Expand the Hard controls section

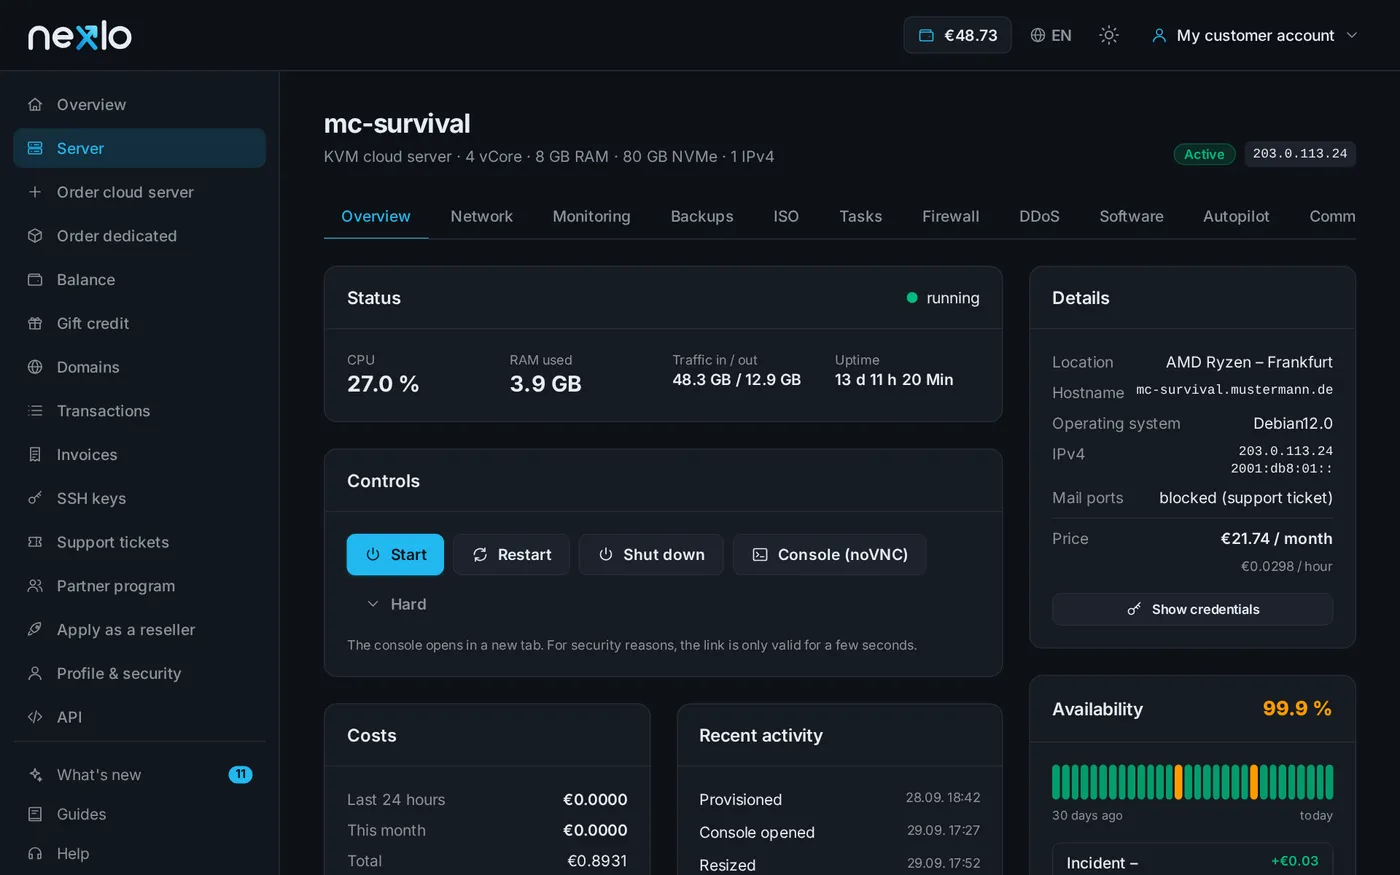[397, 604]
